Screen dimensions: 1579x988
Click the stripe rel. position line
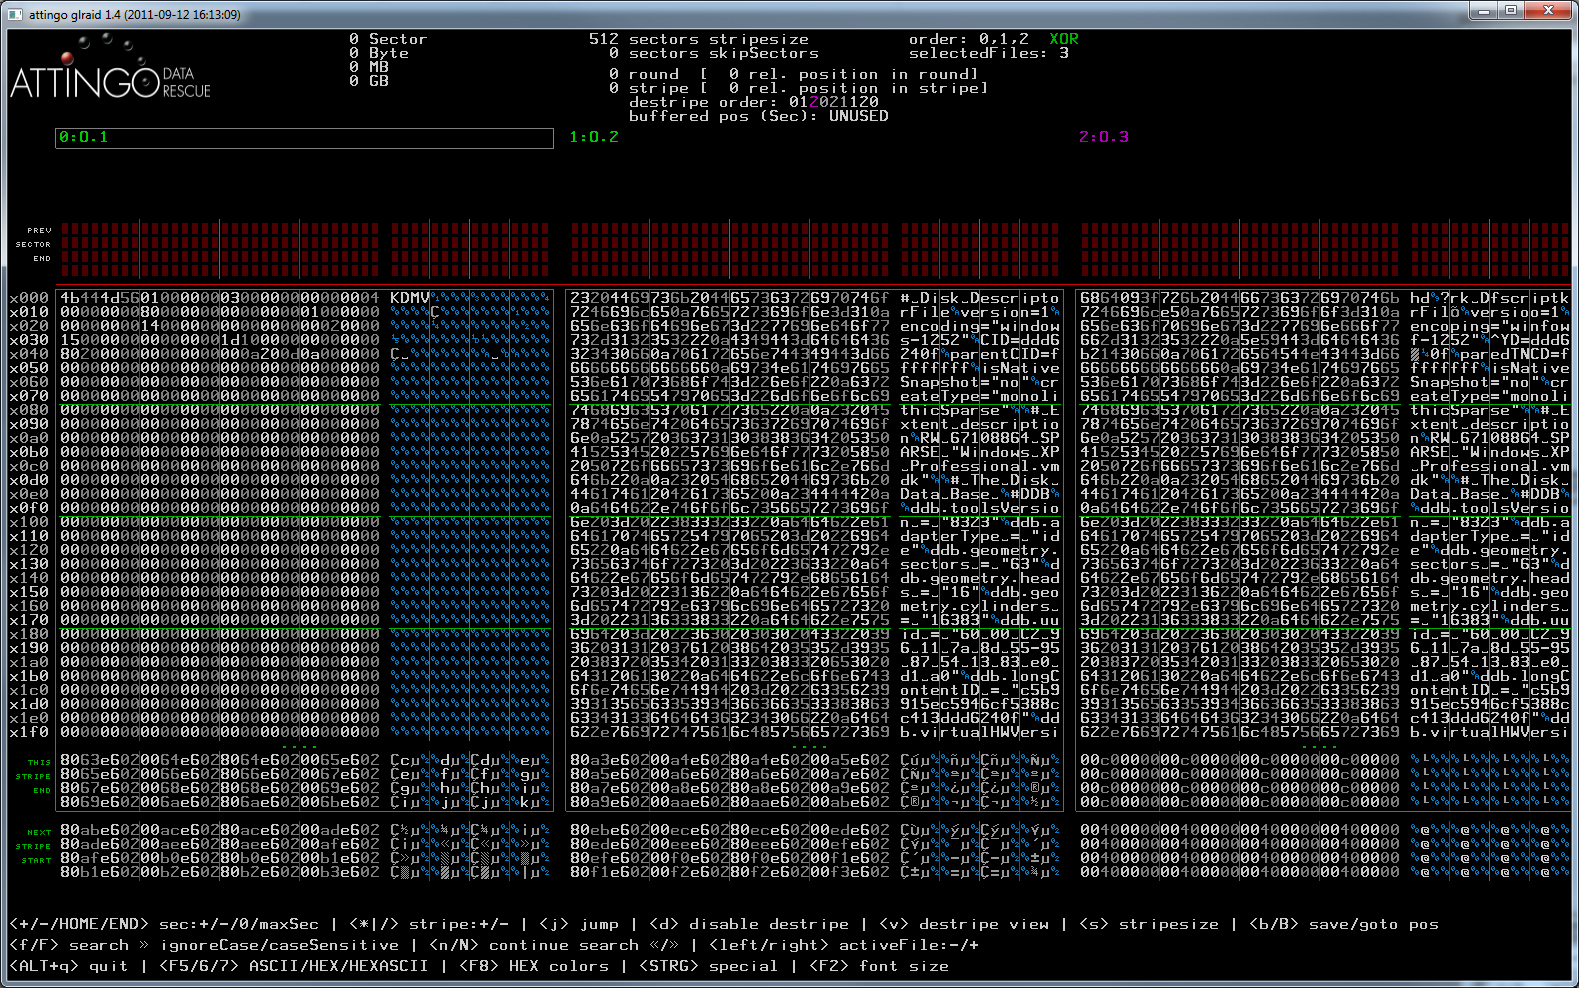pyautogui.click(x=799, y=88)
